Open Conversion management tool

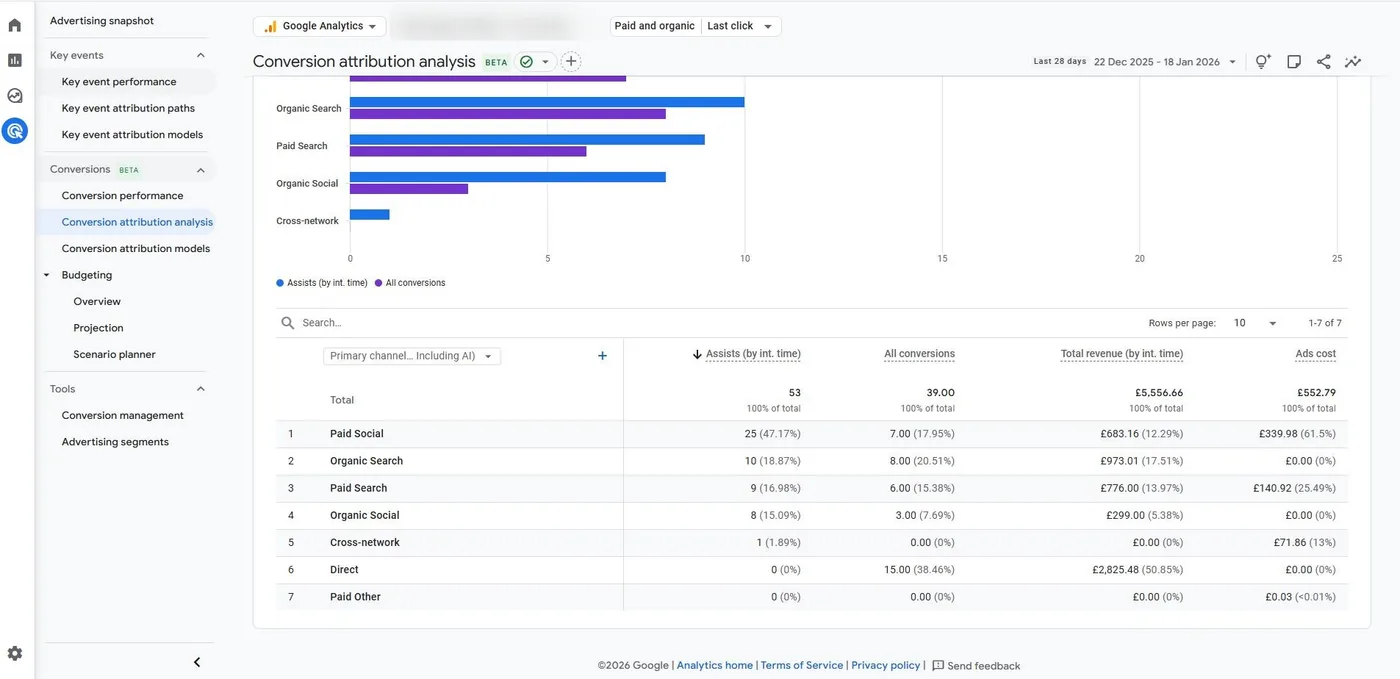coord(123,416)
